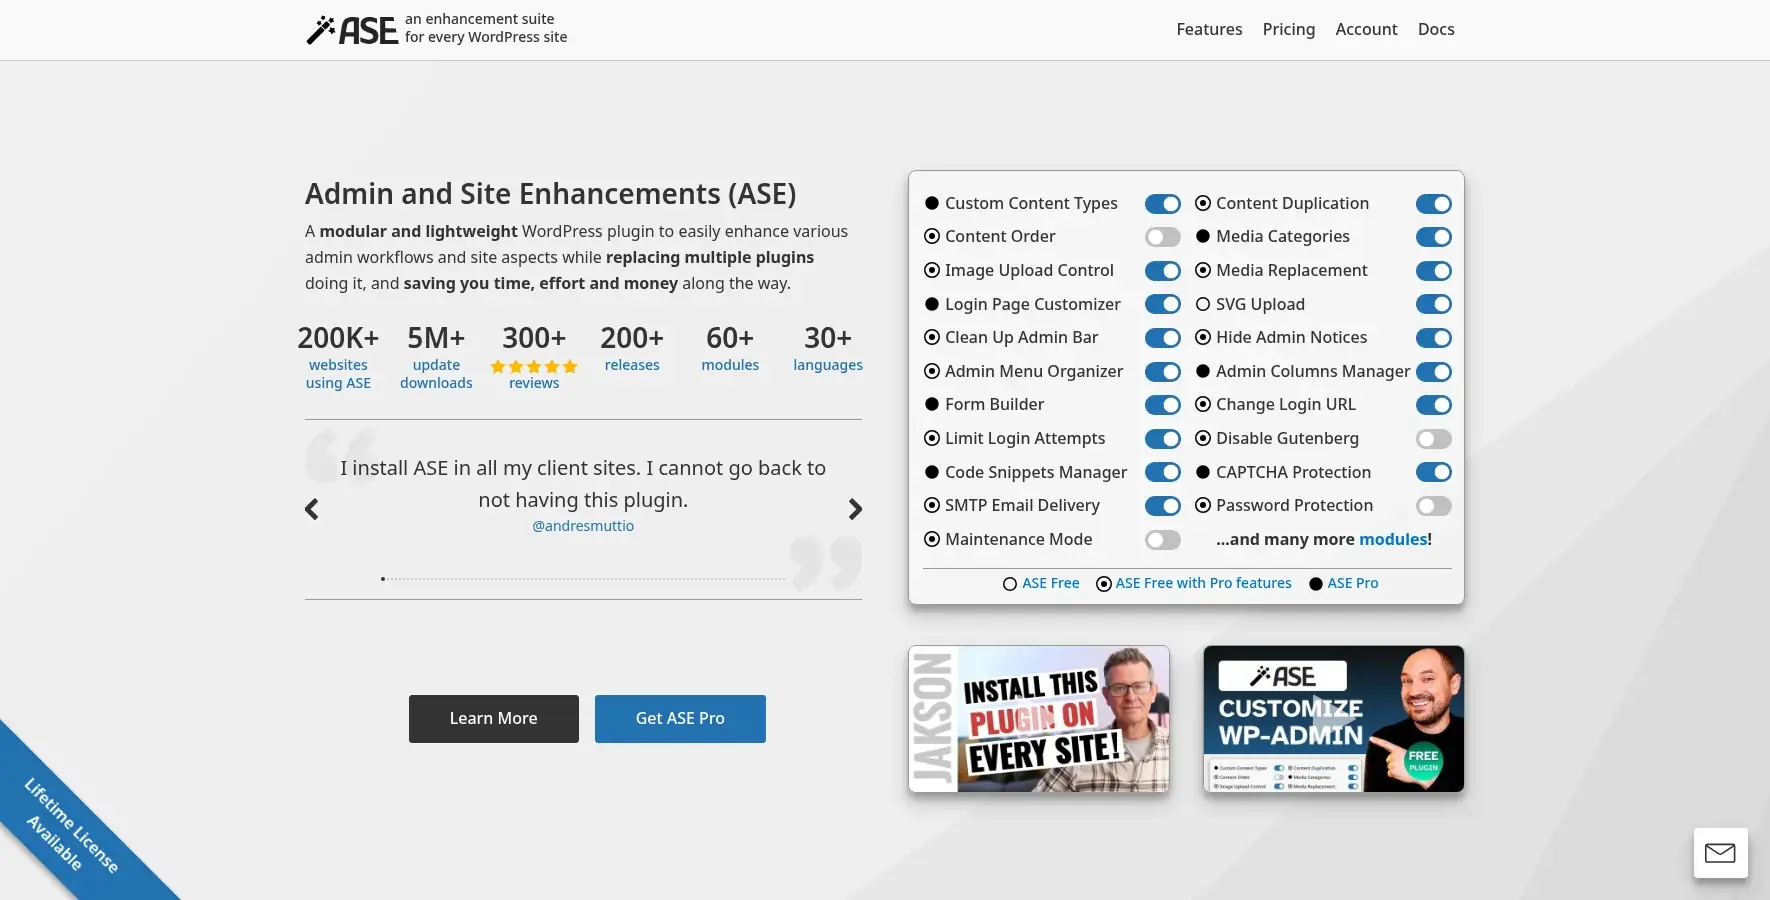Screen dimensions: 1770x900
Task: Click the ASE magic wand logo
Action: click(351, 30)
